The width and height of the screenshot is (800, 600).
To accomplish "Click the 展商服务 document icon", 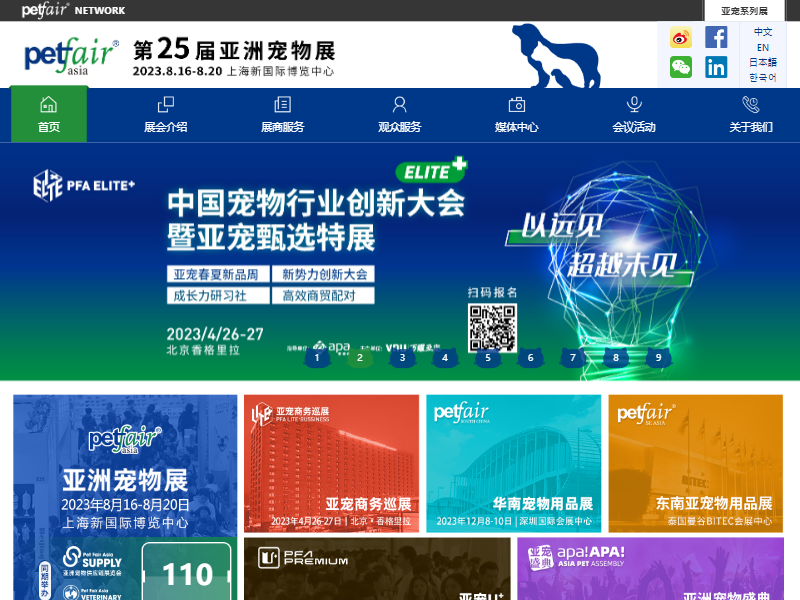I will (283, 105).
